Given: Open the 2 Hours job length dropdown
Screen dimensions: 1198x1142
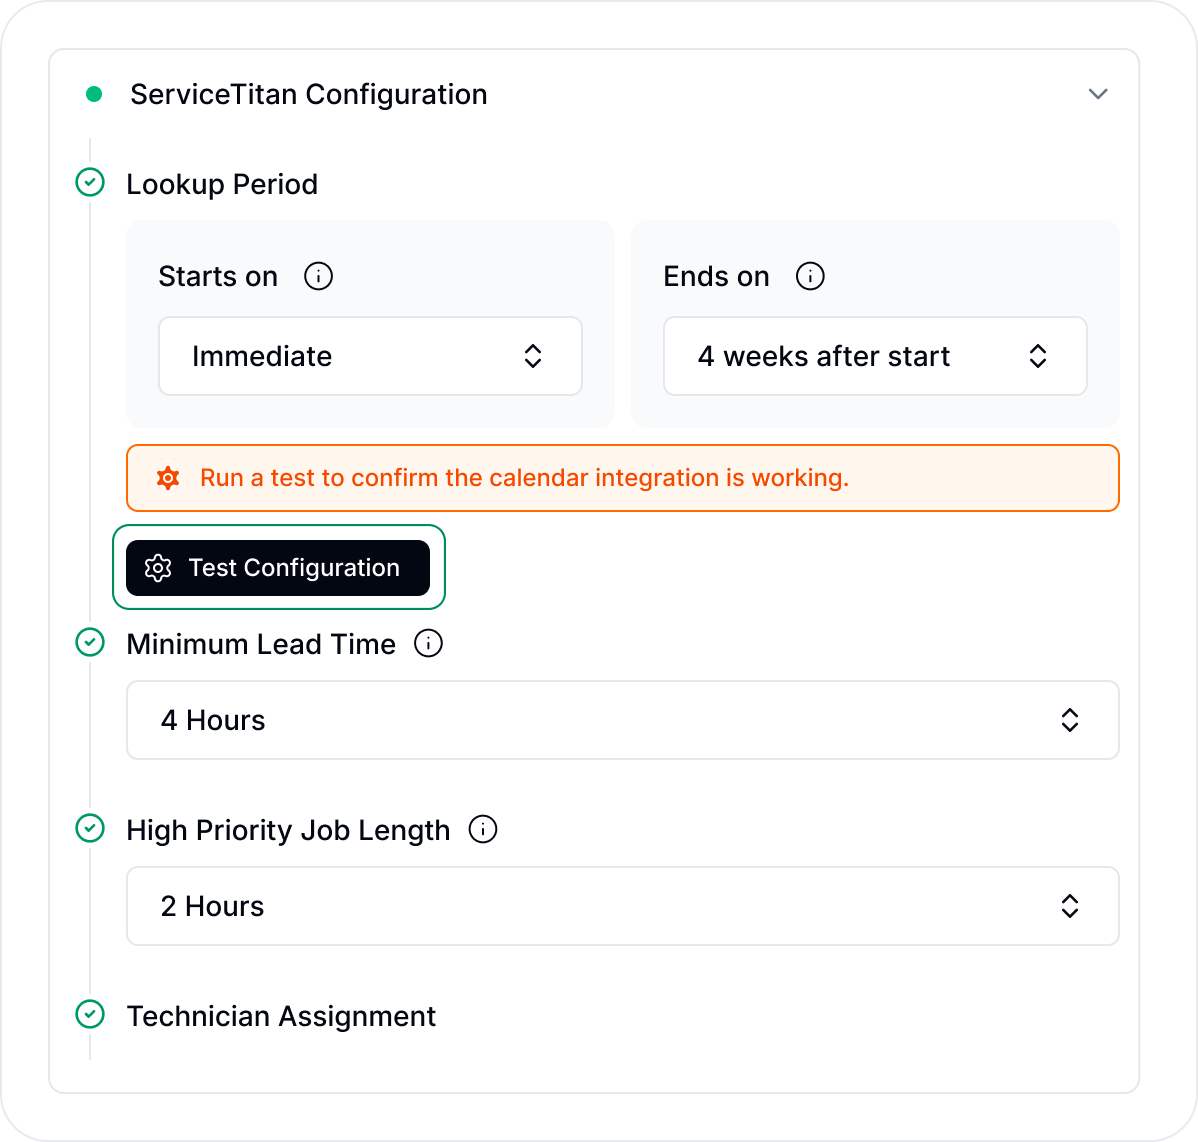Looking at the screenshot, I should pos(623,906).
